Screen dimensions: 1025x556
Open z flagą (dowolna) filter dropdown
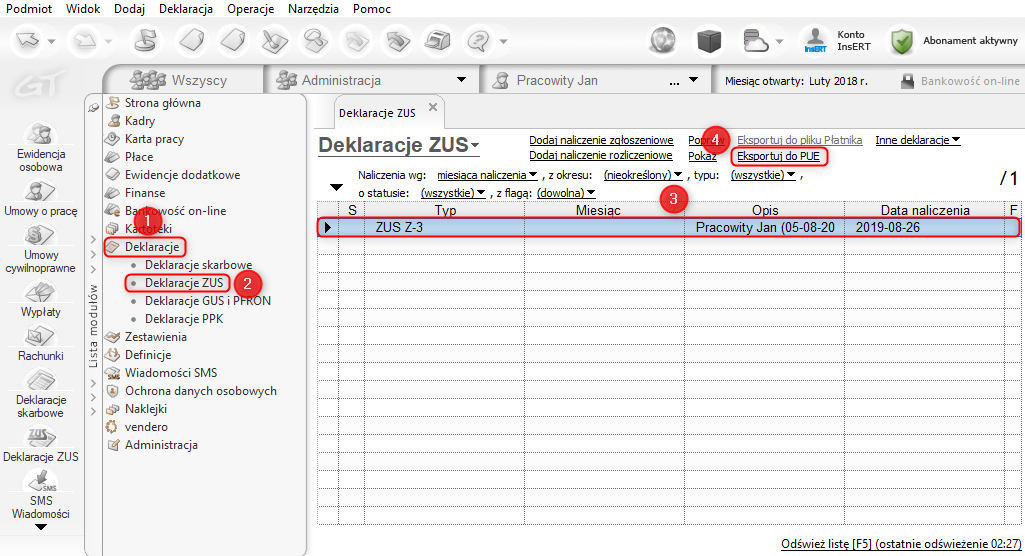point(566,193)
